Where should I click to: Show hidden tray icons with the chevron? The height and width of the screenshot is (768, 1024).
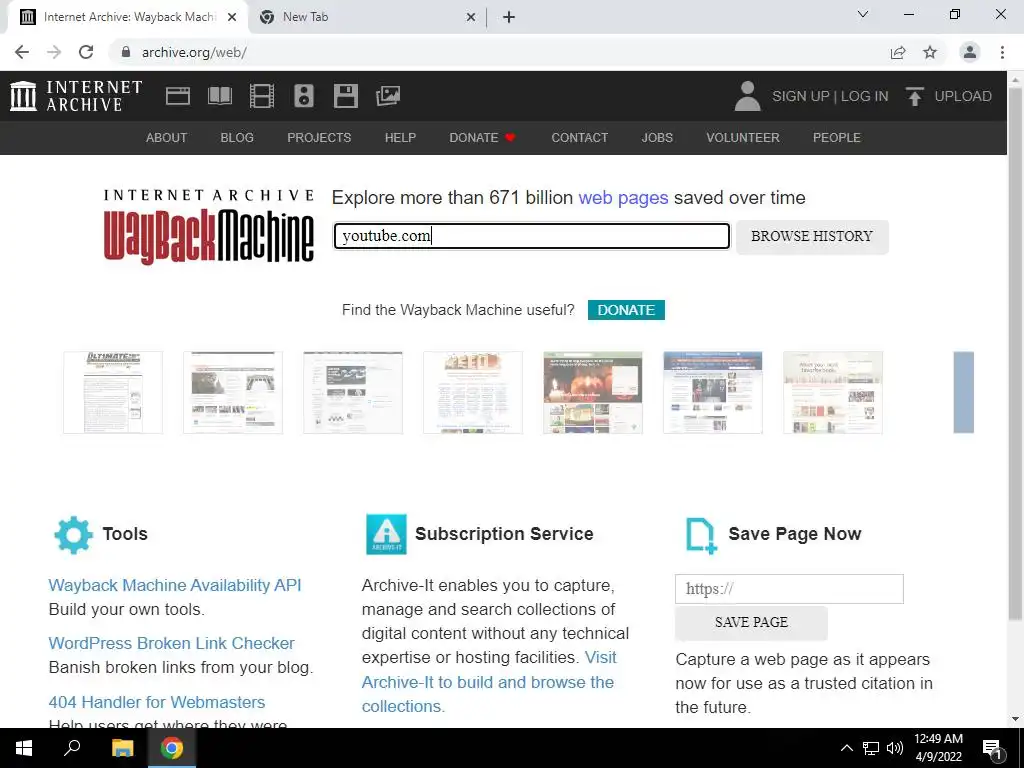click(x=846, y=748)
